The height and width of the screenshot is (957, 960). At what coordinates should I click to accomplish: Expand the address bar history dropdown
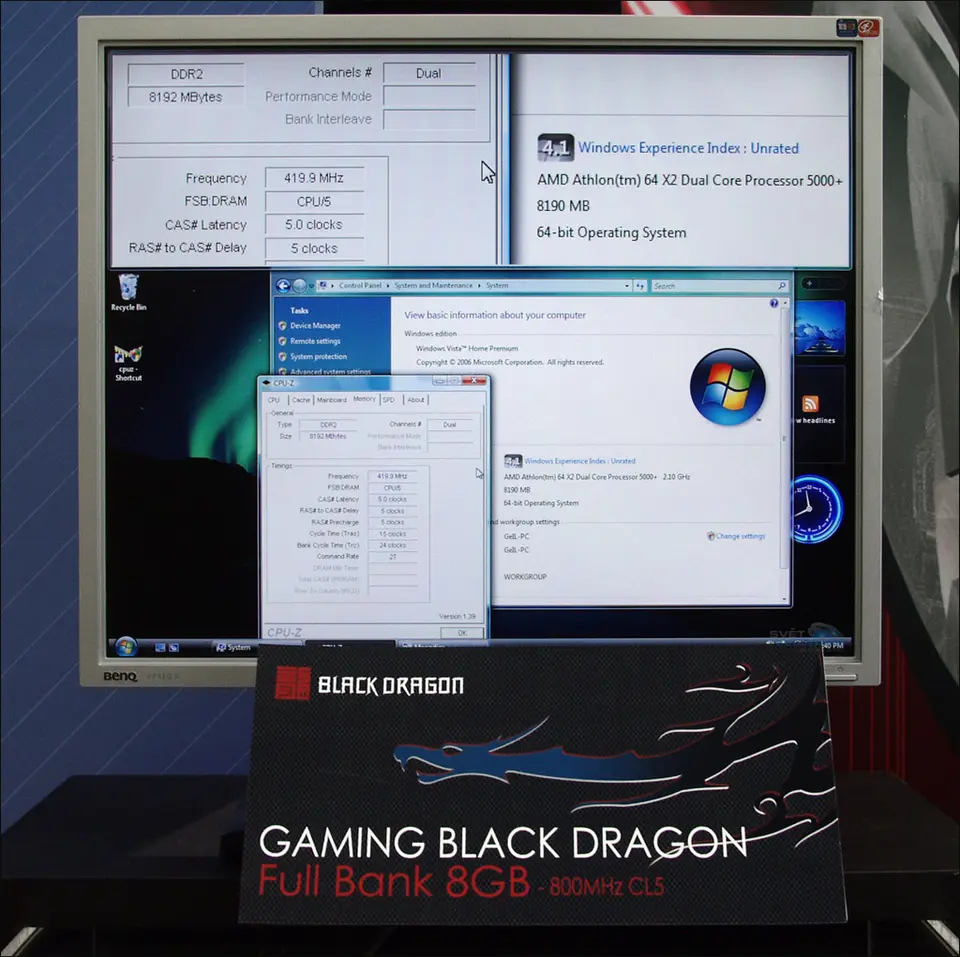pyautogui.click(x=627, y=286)
